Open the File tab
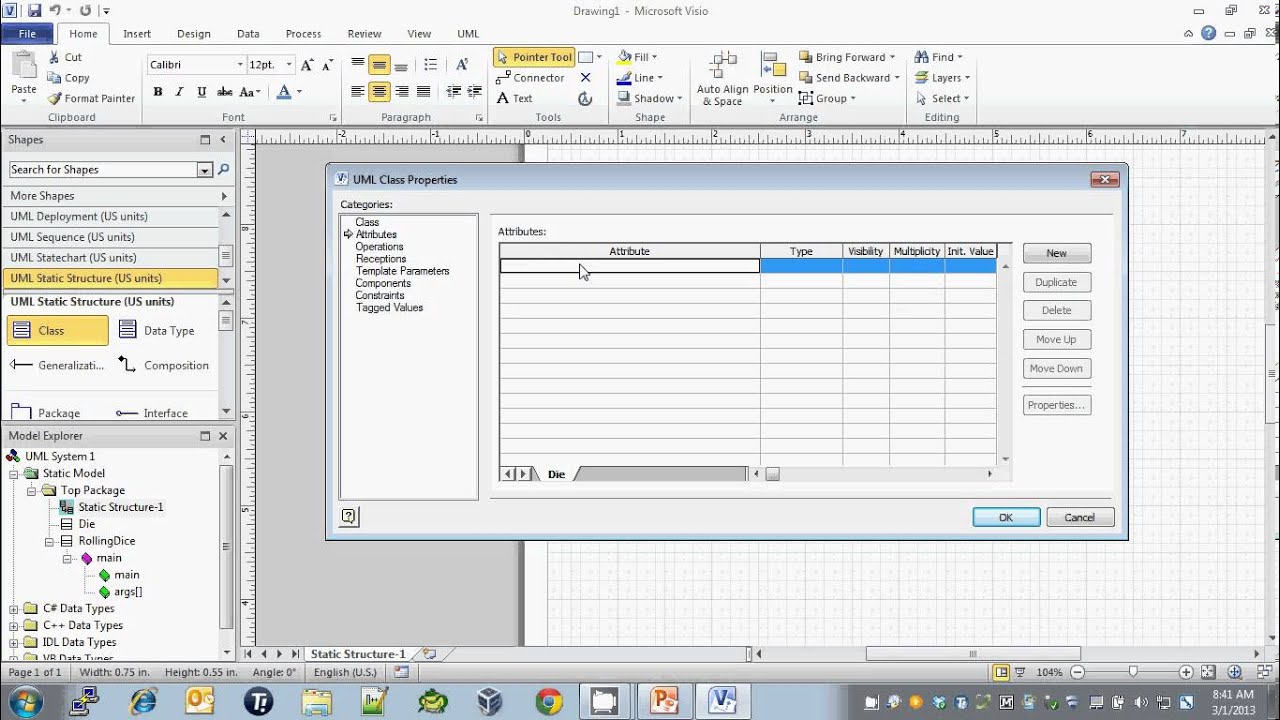Screen dimensions: 1280x720 click(27, 33)
